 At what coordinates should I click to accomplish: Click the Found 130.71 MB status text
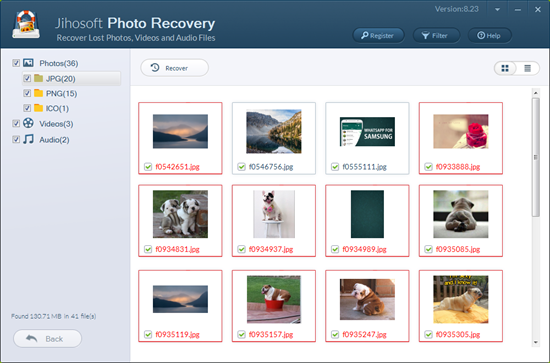[x=53, y=316]
